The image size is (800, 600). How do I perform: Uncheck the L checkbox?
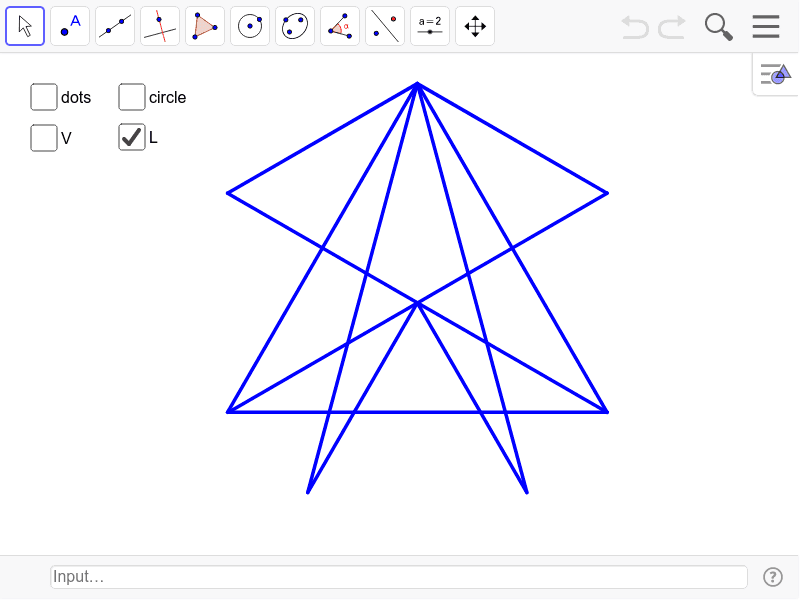click(x=131, y=137)
